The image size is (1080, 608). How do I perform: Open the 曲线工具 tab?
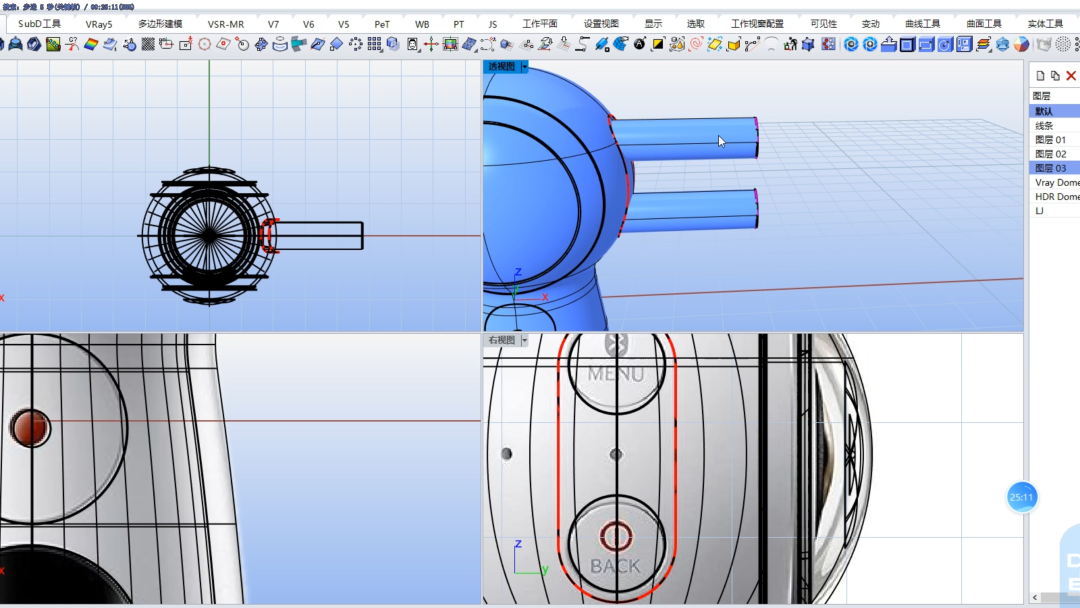click(x=922, y=24)
